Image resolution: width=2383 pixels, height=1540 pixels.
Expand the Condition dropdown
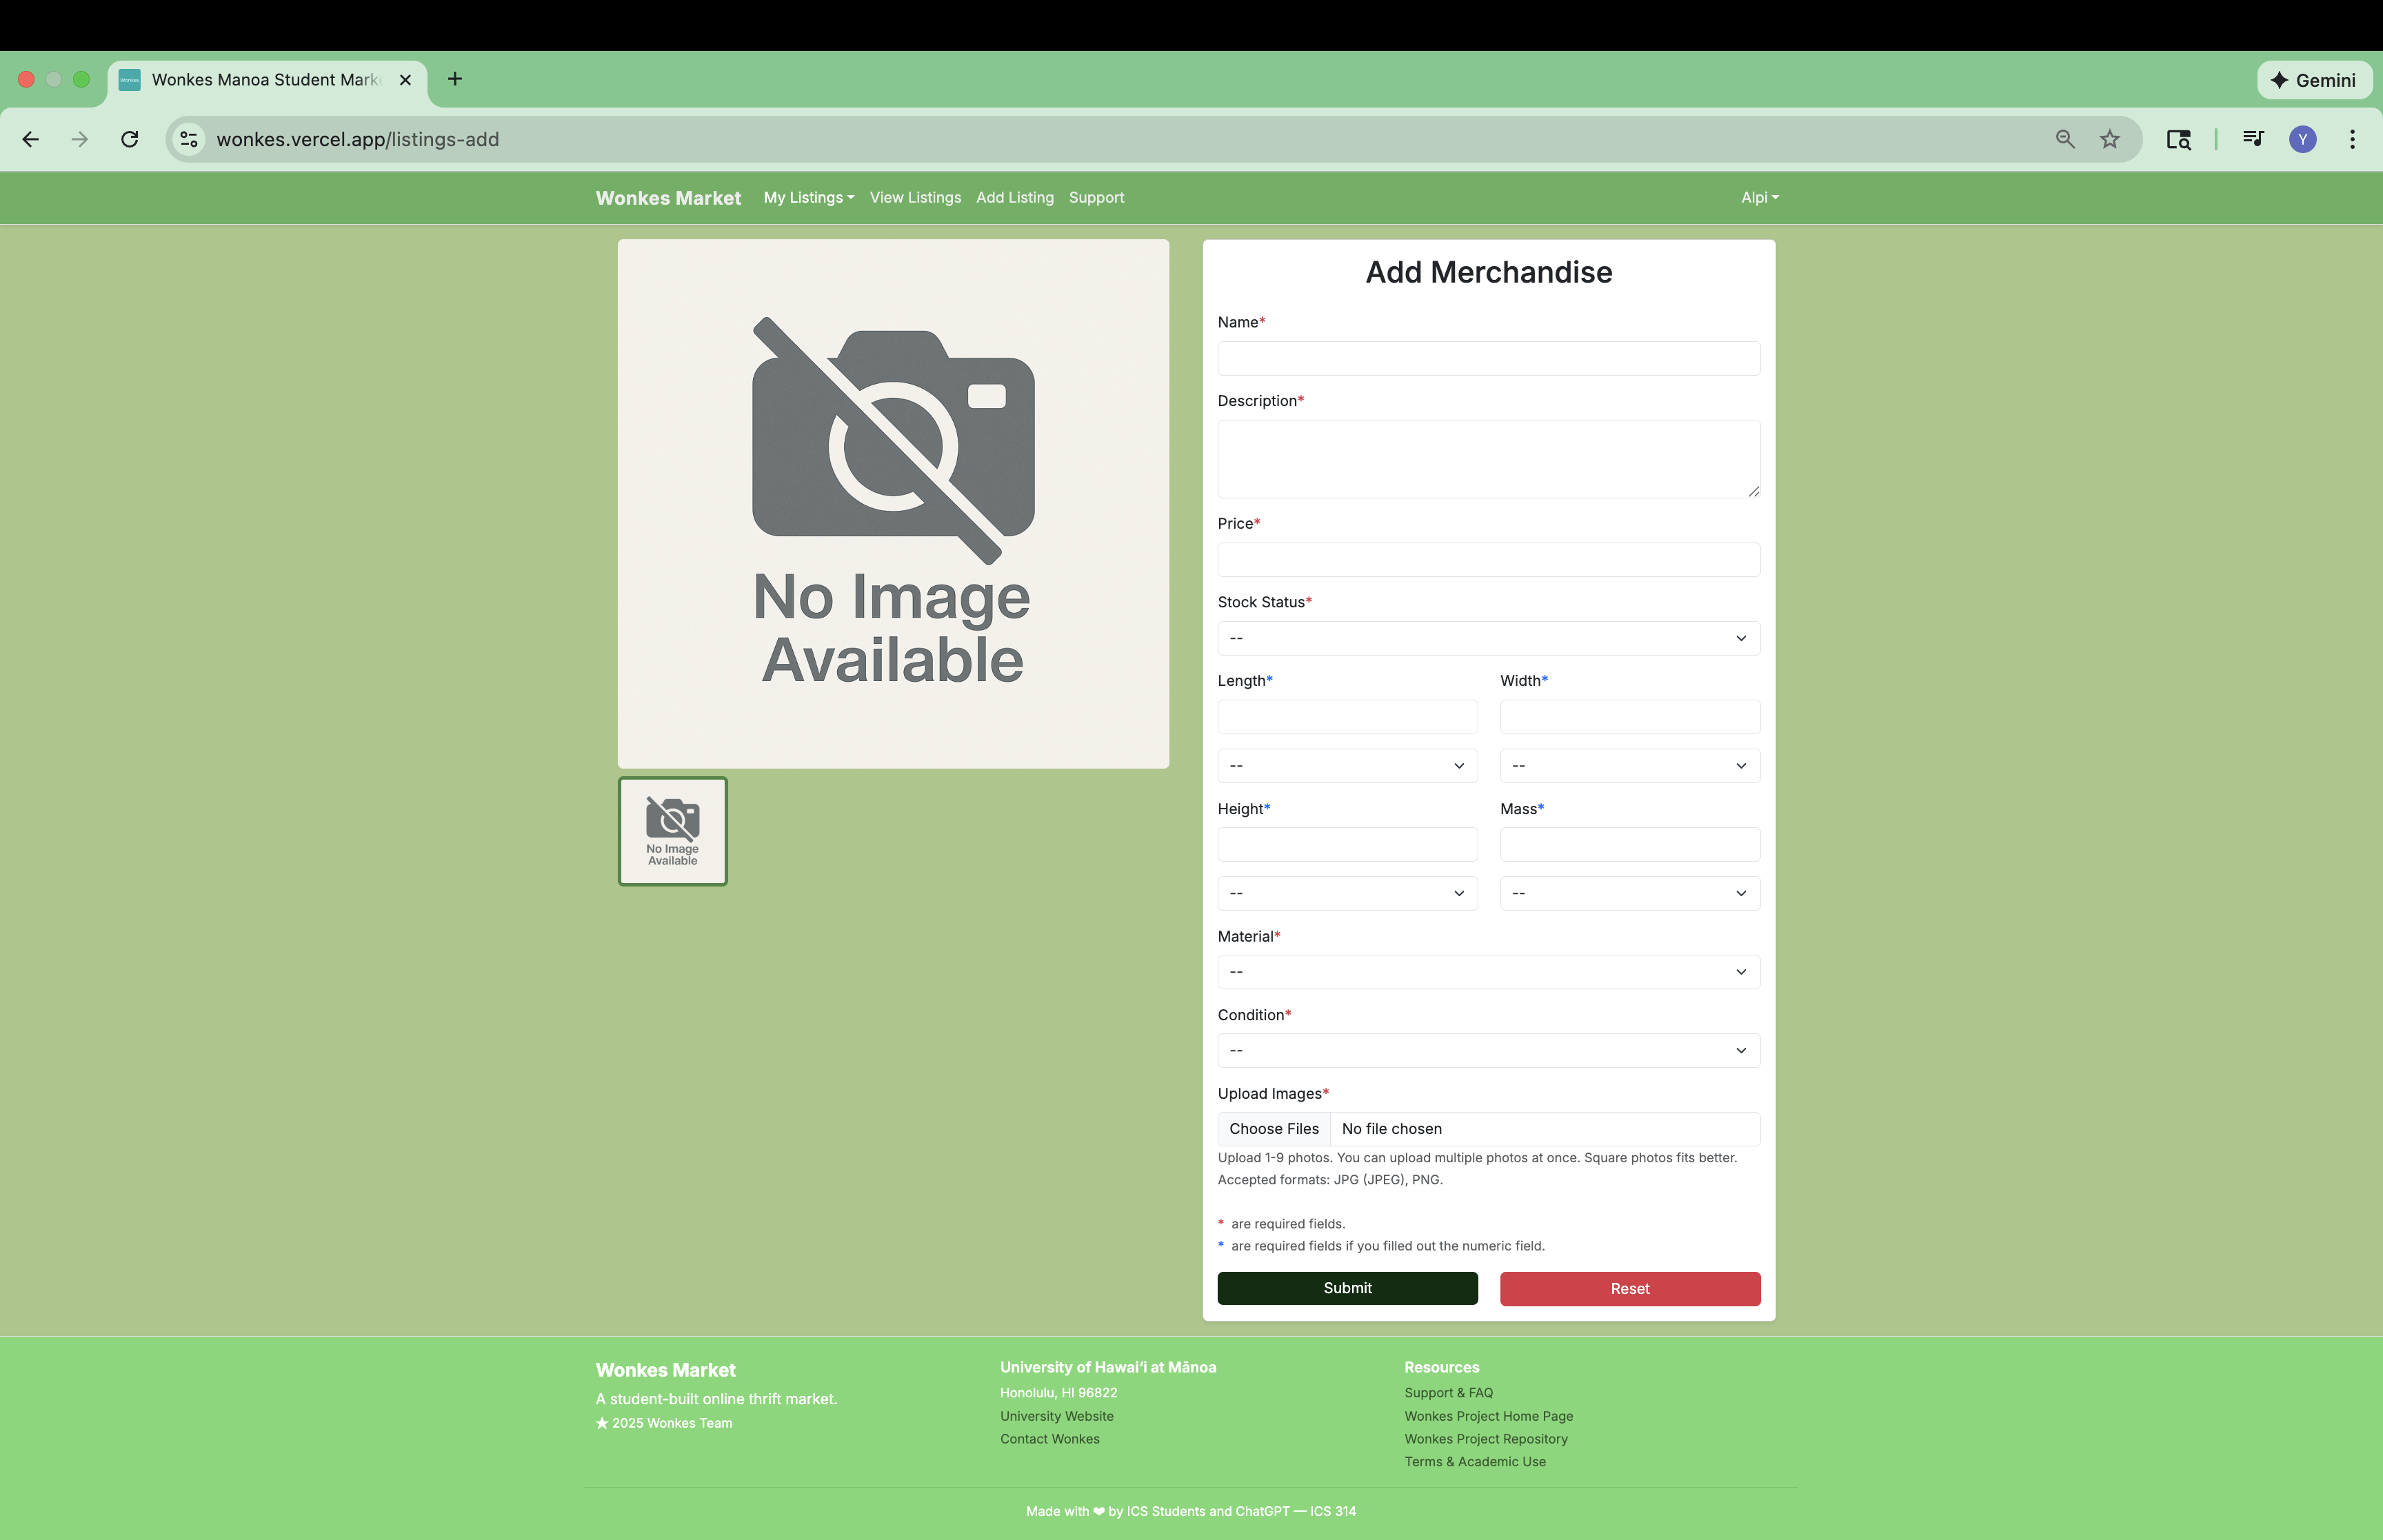tap(1488, 1050)
